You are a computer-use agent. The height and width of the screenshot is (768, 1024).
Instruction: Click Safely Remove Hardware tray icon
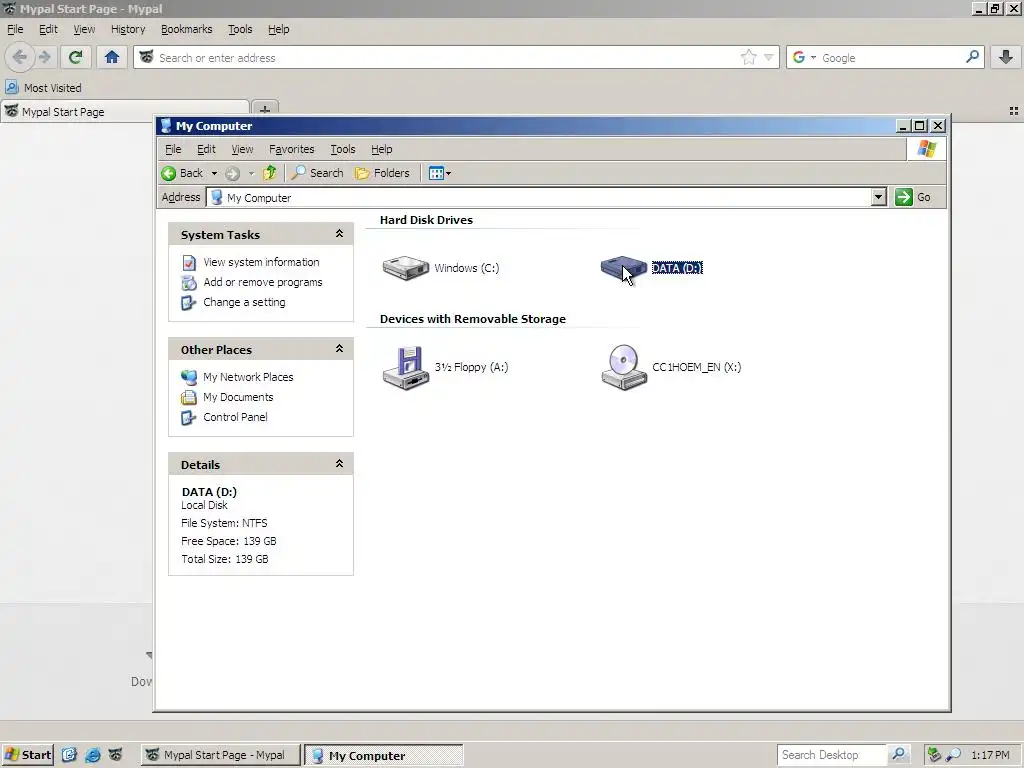point(934,755)
